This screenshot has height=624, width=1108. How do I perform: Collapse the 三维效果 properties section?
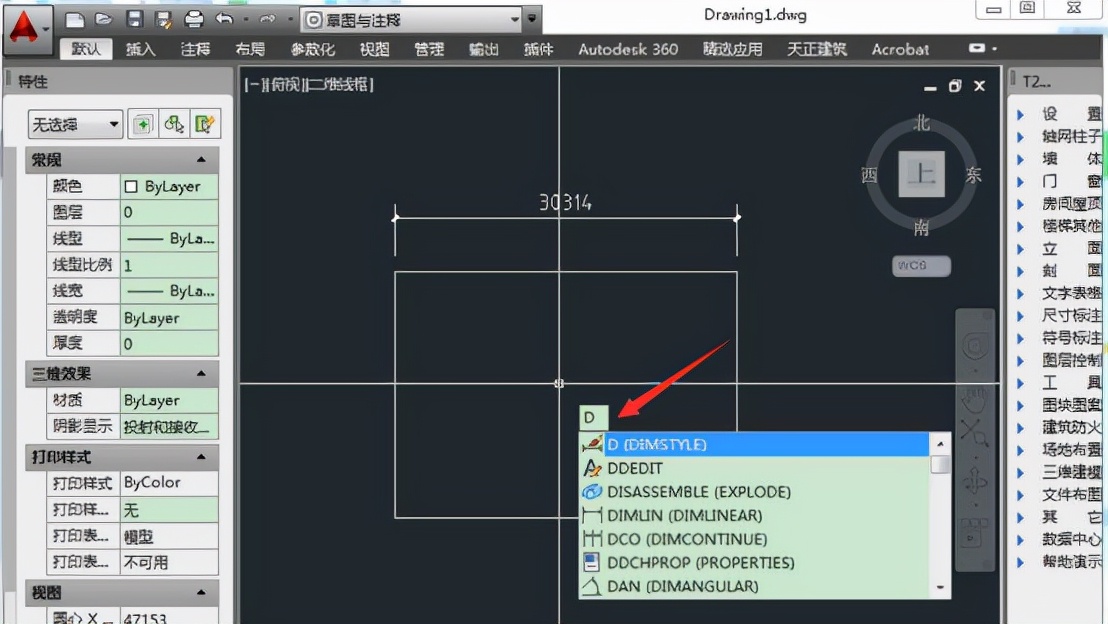[201, 373]
